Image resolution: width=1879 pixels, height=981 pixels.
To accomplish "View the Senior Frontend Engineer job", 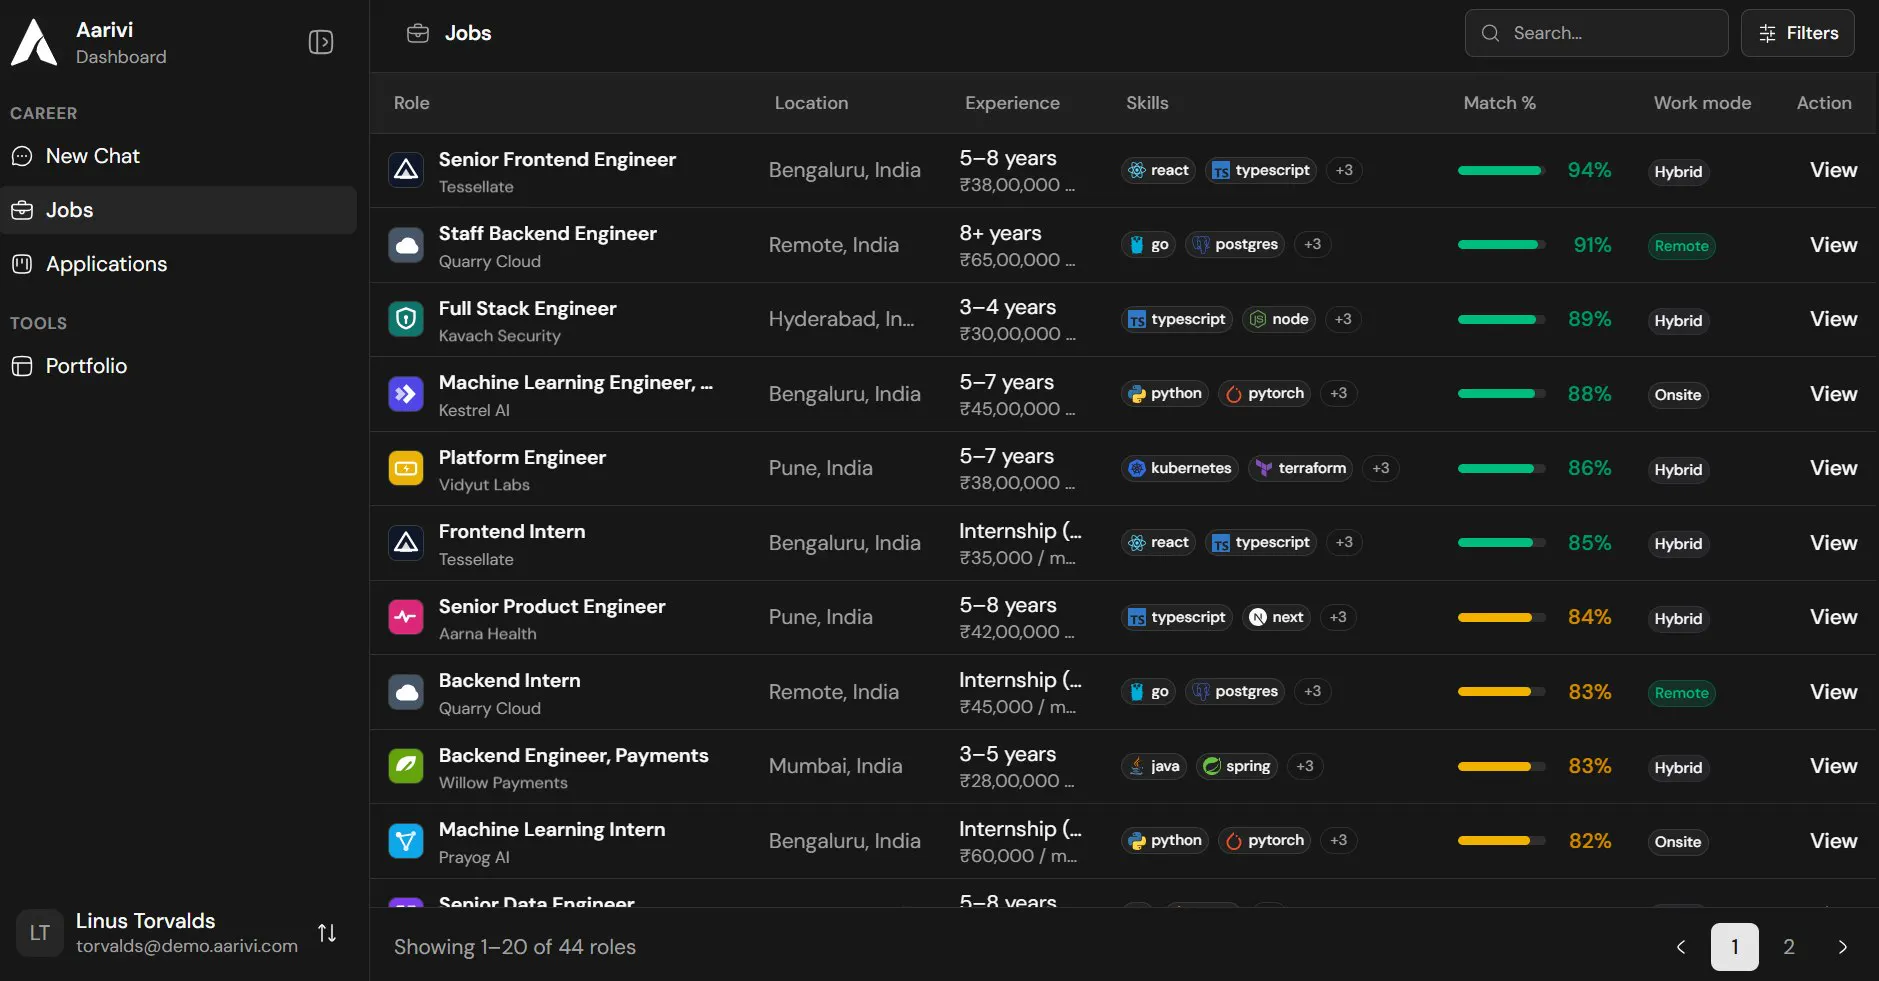I will (x=1833, y=170).
